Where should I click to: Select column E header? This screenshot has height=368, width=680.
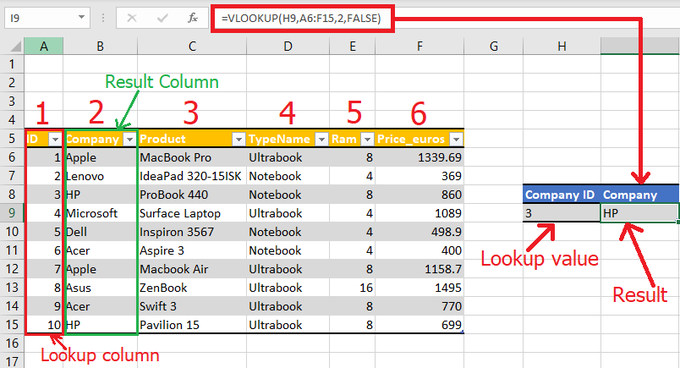pos(353,46)
